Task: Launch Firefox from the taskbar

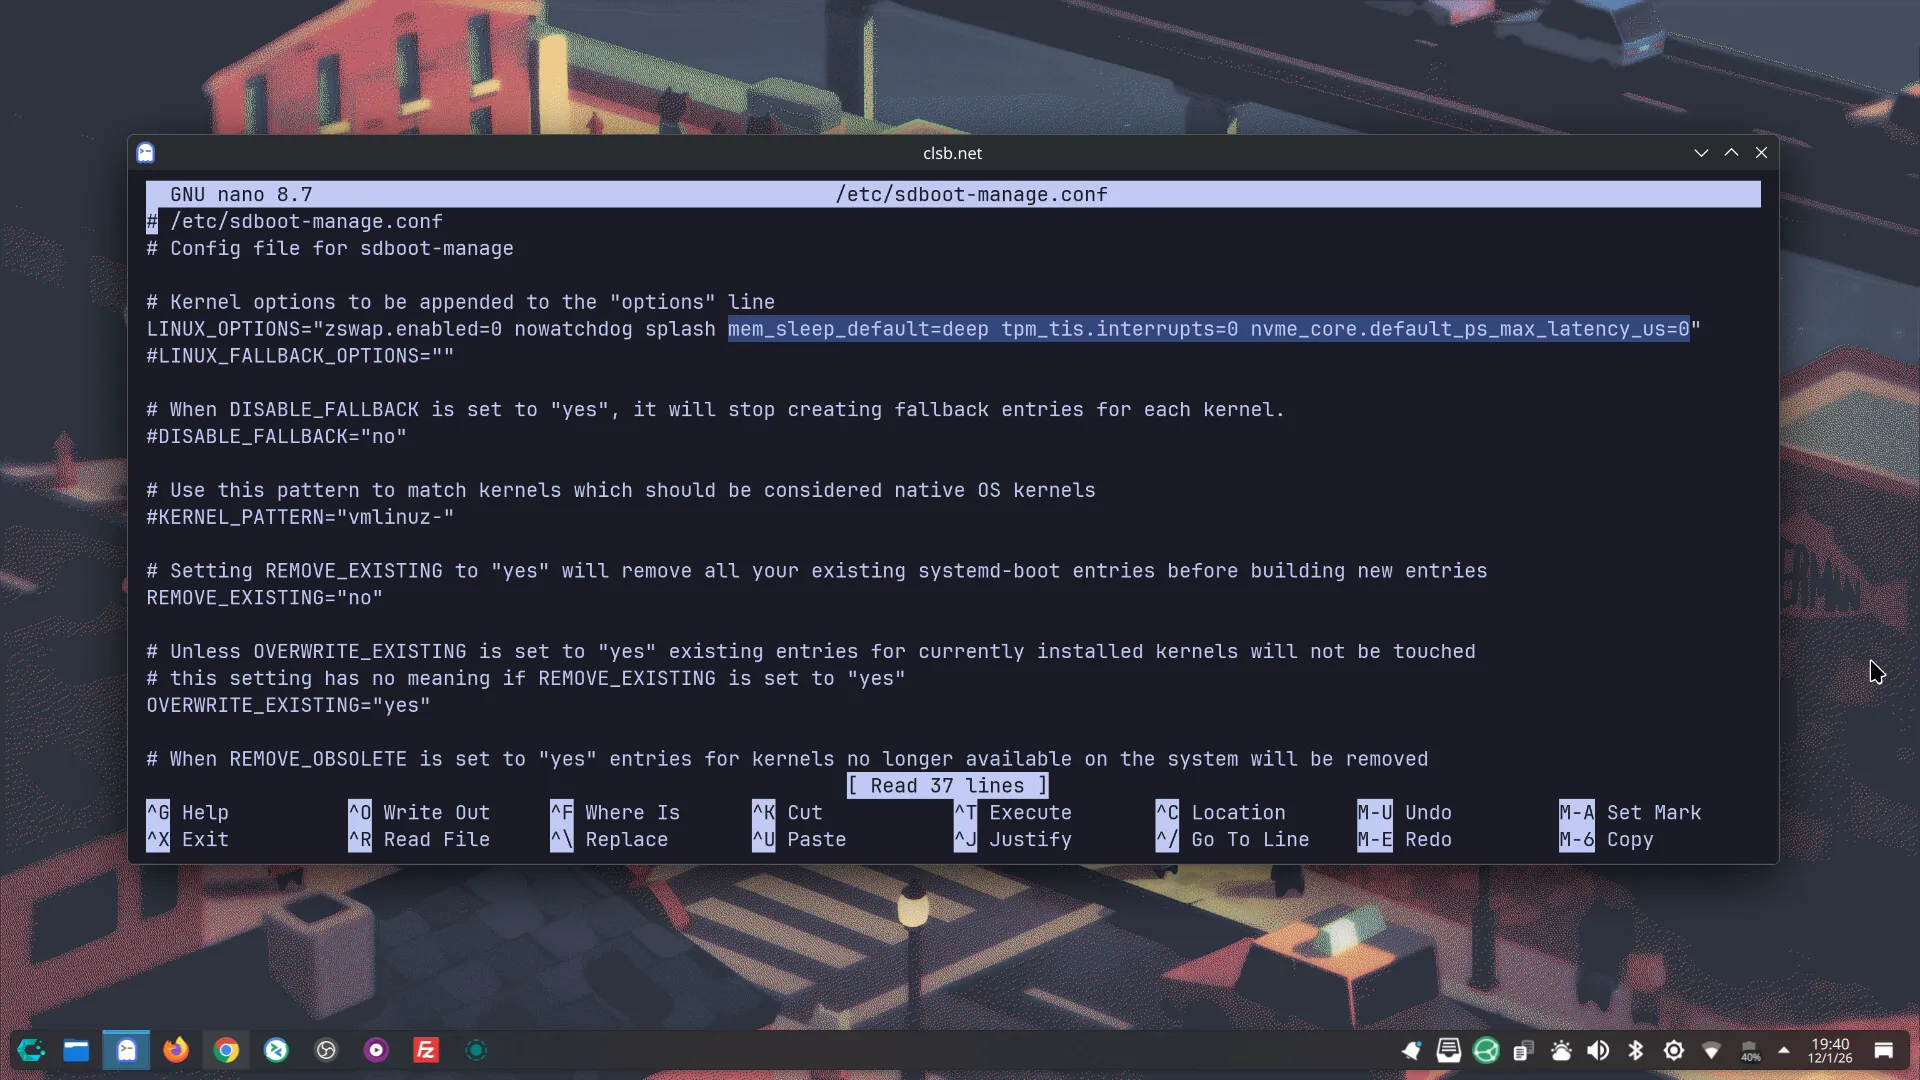Action: coord(176,1050)
